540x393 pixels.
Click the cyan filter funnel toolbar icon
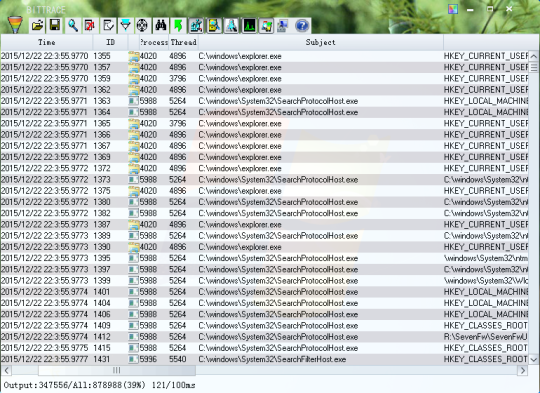coord(125,25)
